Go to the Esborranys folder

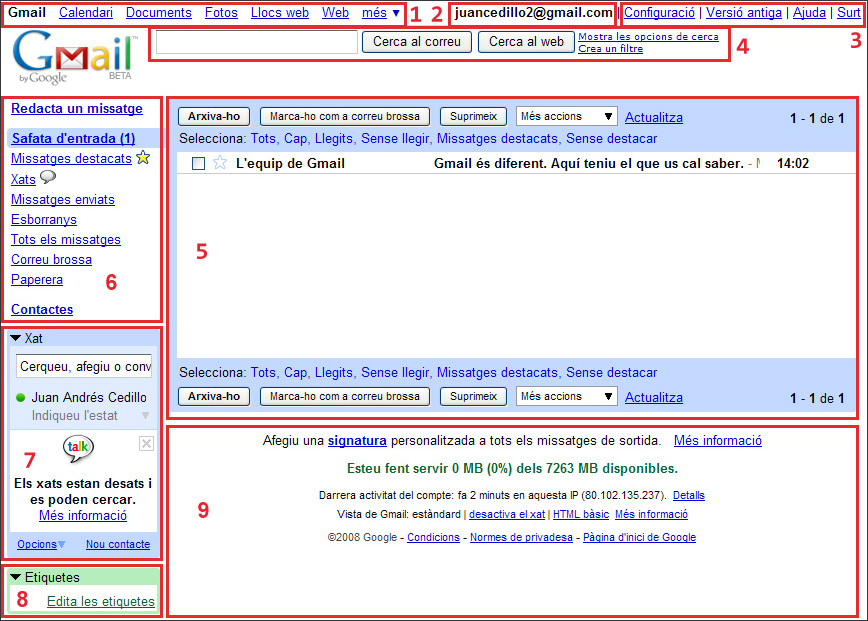click(43, 220)
